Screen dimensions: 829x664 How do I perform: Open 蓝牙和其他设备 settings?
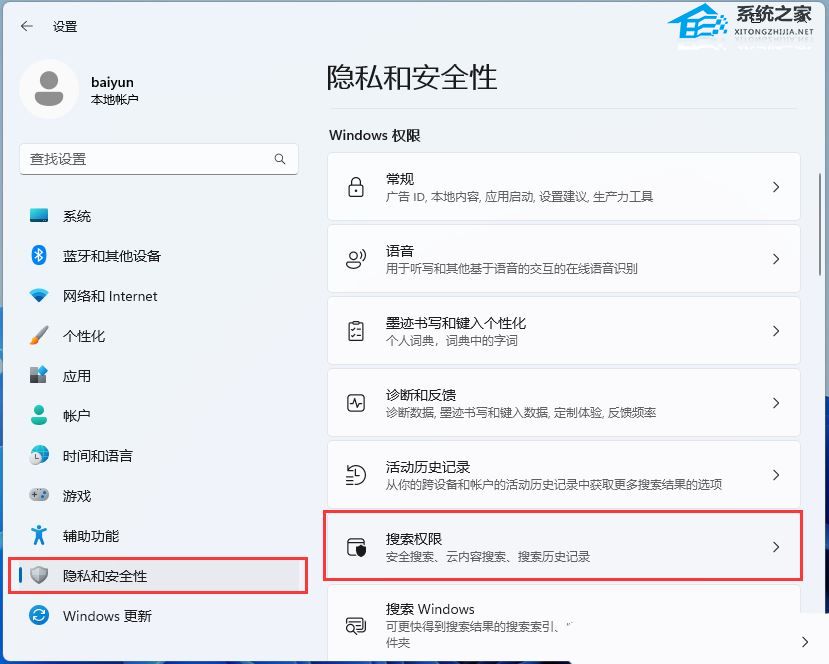159,256
